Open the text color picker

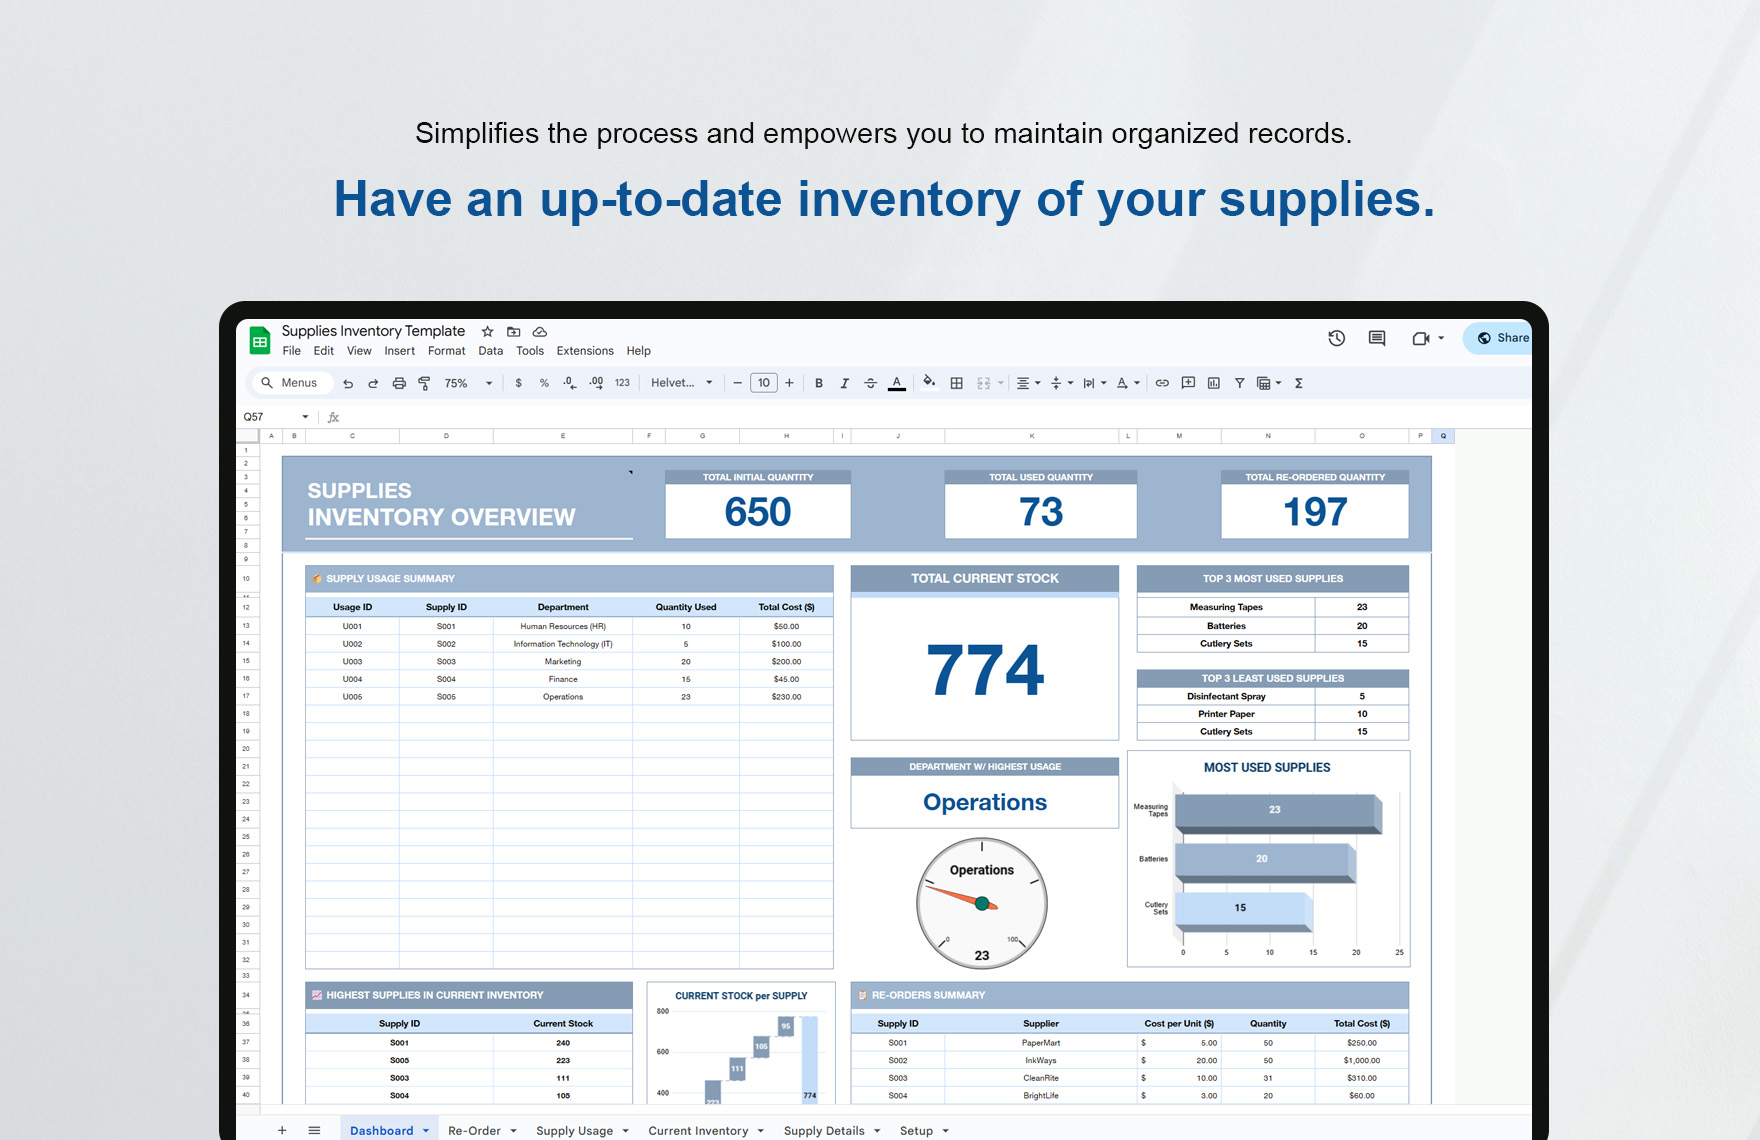[897, 383]
